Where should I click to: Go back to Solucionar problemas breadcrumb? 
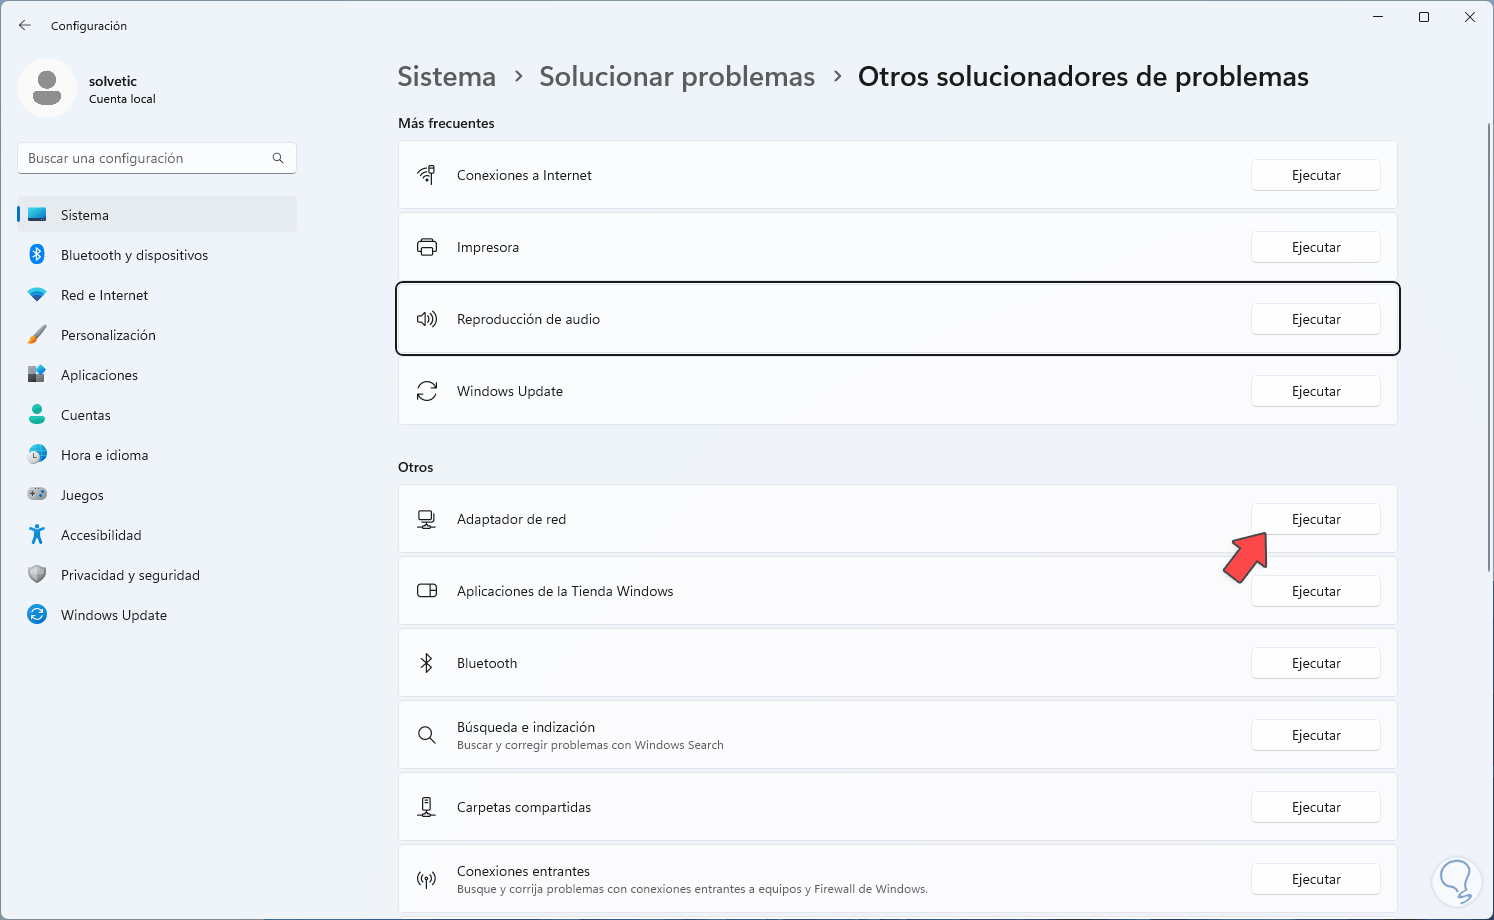[677, 77]
